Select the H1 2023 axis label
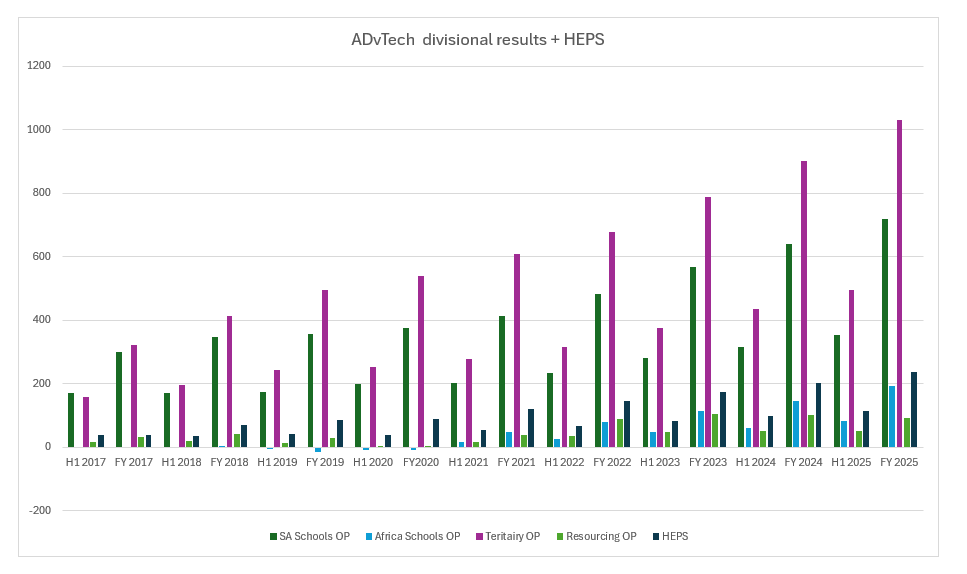967x574 pixels. [660, 462]
